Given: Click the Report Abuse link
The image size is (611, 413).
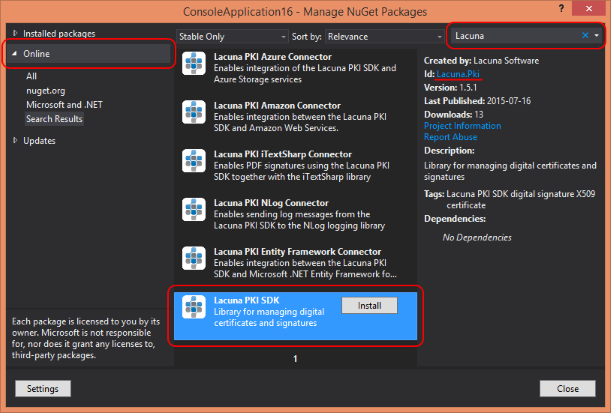Looking at the screenshot, I should coord(450,137).
